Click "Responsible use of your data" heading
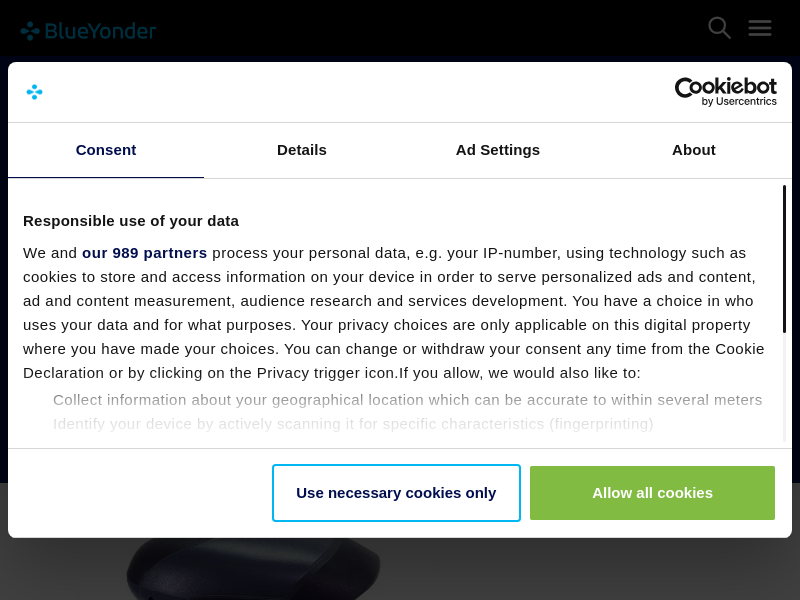The image size is (800, 600). coord(131,221)
